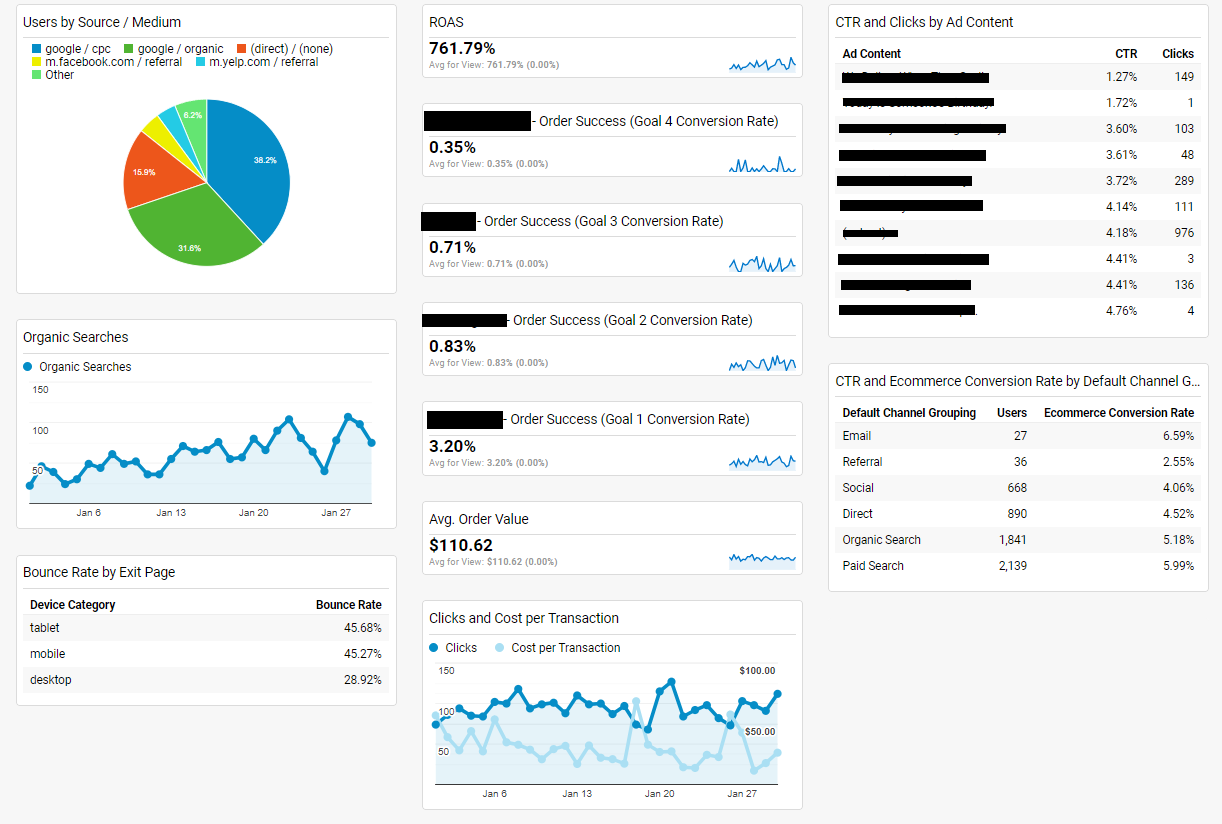
Task: Open the CTR and Clicks by Ad Content title
Action: pyautogui.click(x=924, y=22)
